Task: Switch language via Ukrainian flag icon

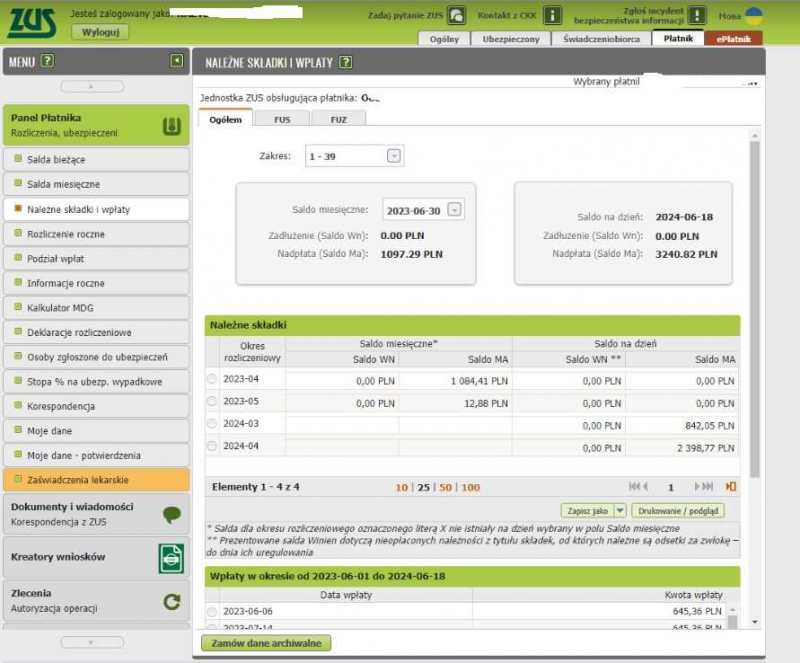Action: (x=754, y=16)
